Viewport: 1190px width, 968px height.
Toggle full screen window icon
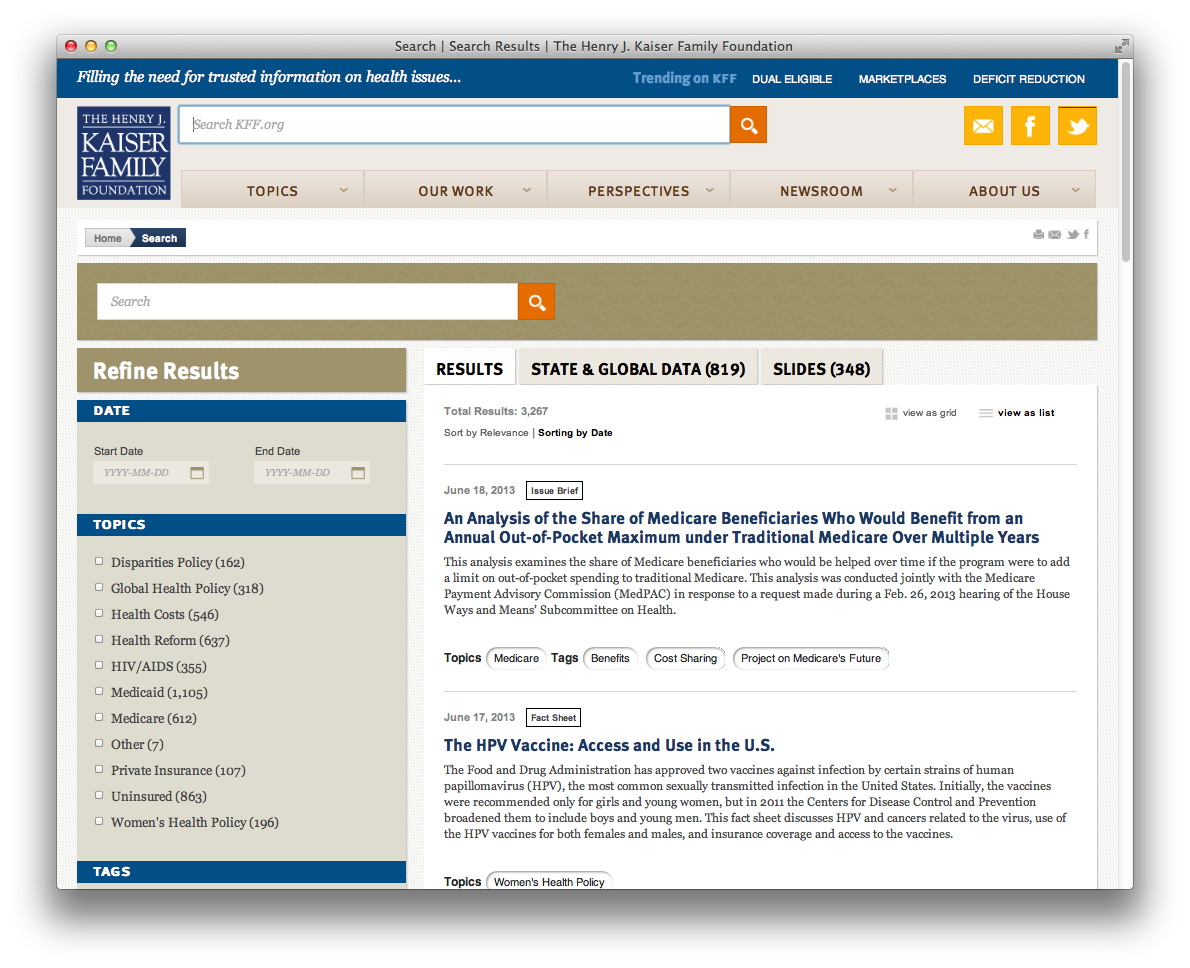tap(1121, 46)
